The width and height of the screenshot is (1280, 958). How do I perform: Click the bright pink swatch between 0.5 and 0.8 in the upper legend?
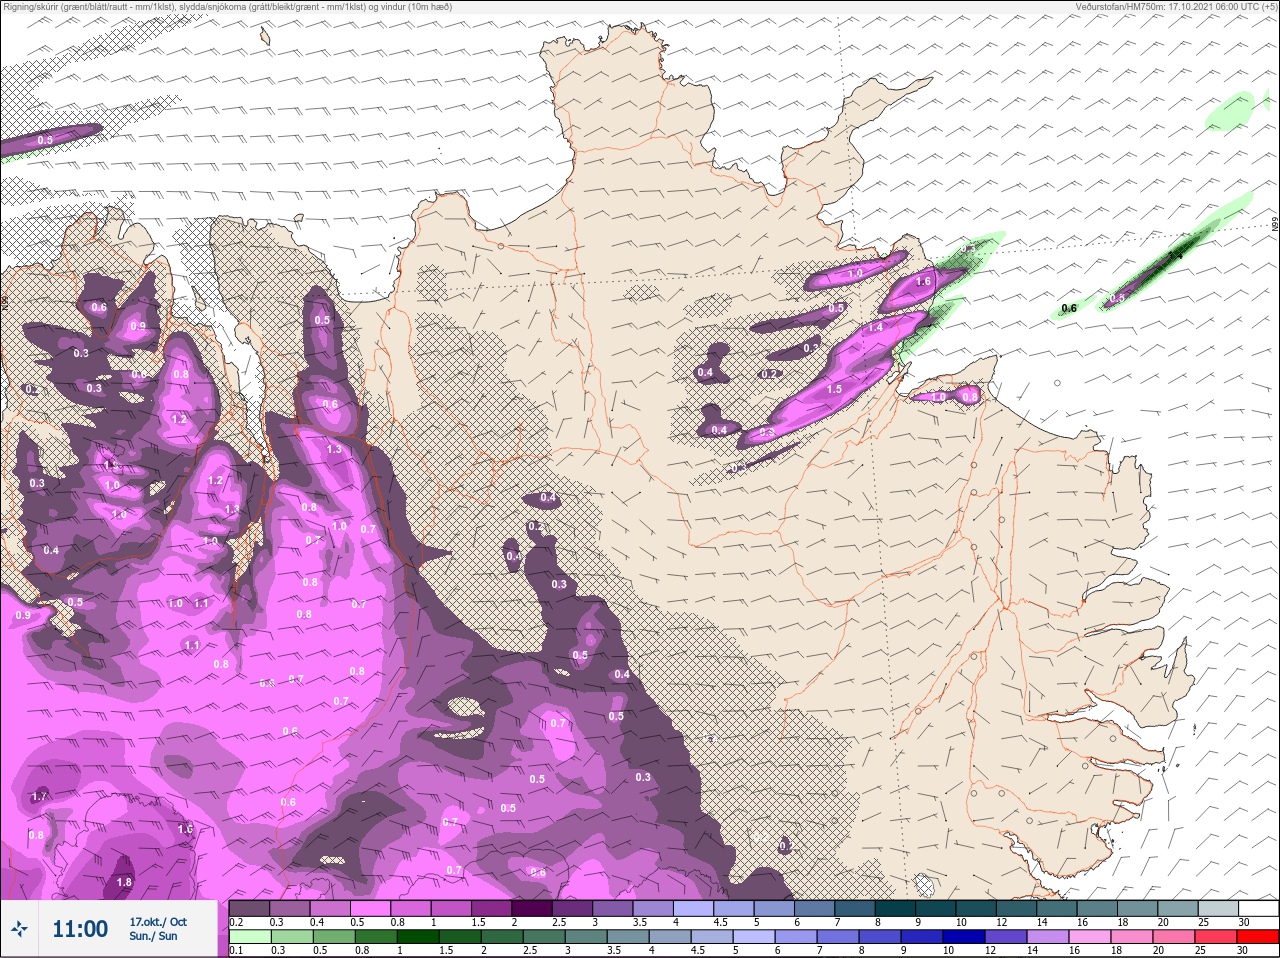pyautogui.click(x=371, y=909)
